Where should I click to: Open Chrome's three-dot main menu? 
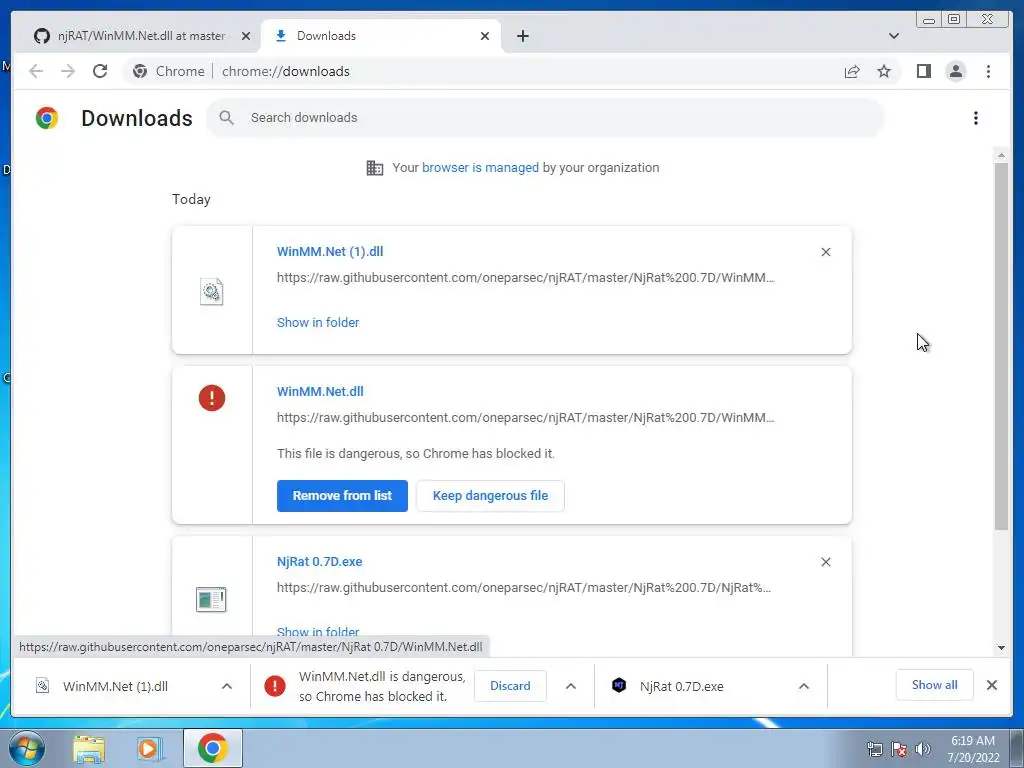(988, 71)
